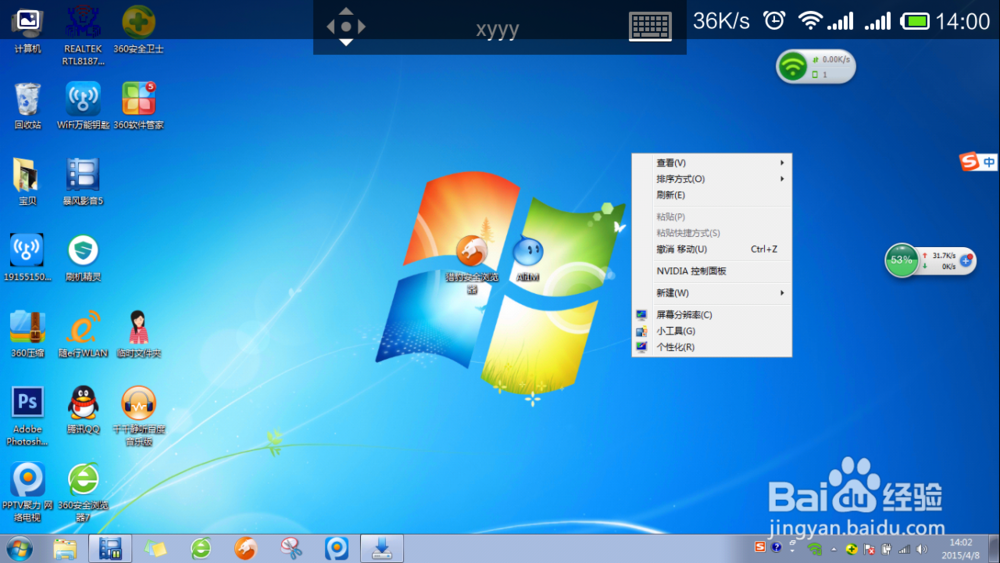Select 个性化(R) menu entry
The height and width of the screenshot is (563, 1000).
click(712, 347)
